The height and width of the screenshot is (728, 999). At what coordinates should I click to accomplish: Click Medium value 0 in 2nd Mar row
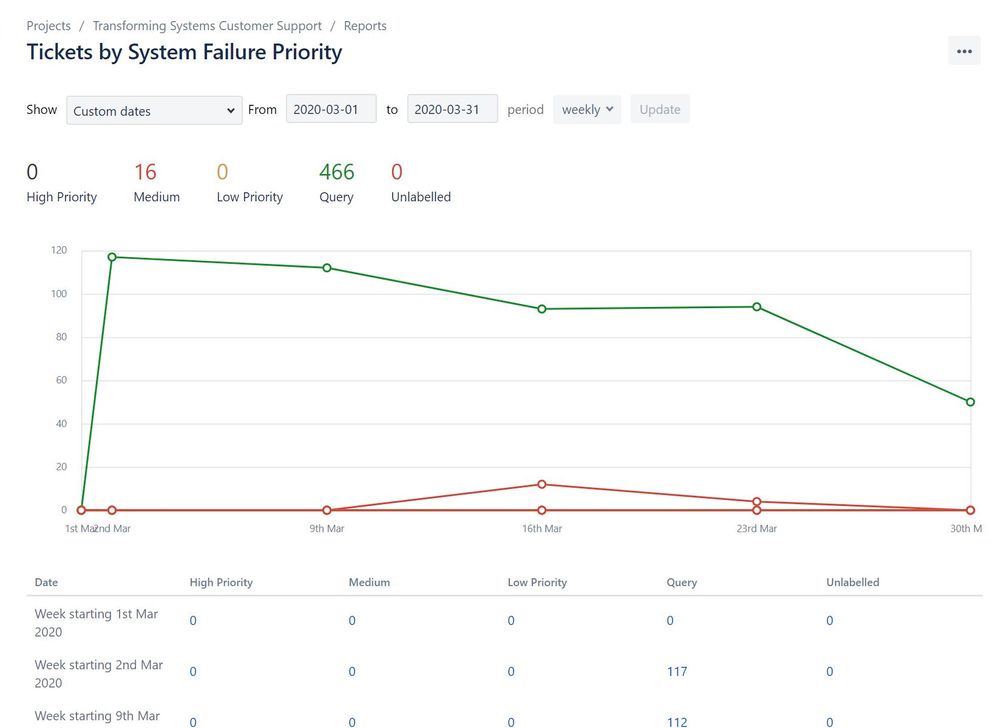coord(352,671)
